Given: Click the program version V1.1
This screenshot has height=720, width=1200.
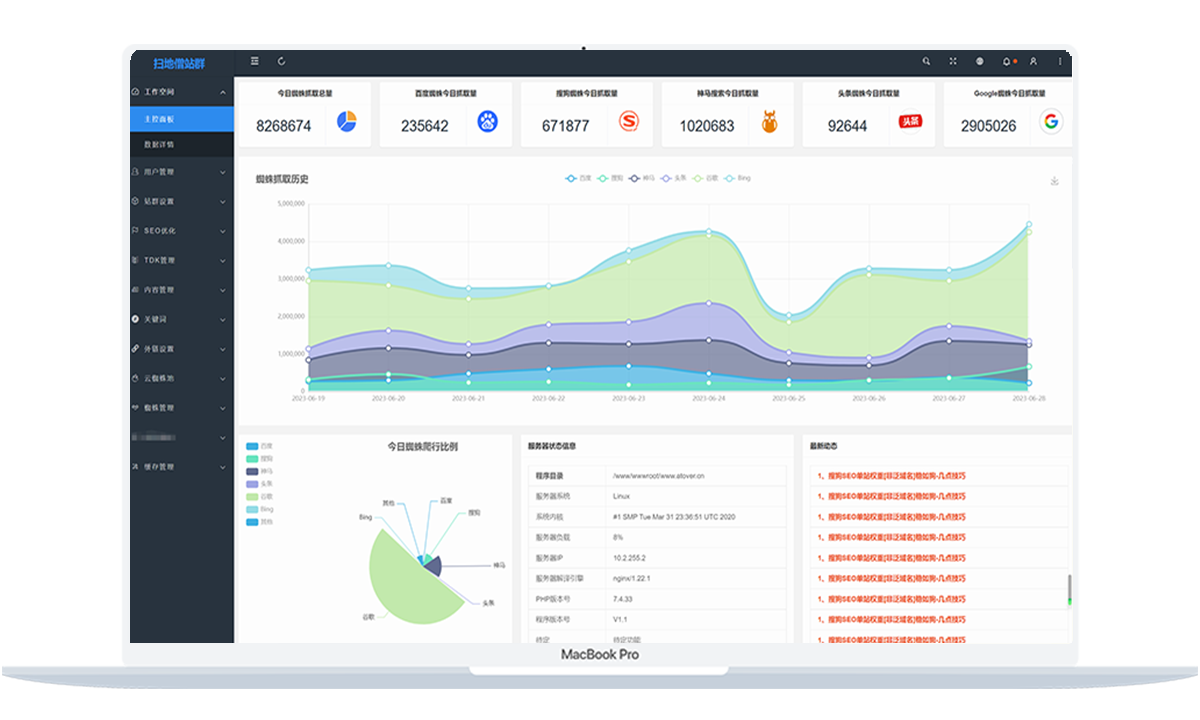Looking at the screenshot, I should pyautogui.click(x=620, y=619).
